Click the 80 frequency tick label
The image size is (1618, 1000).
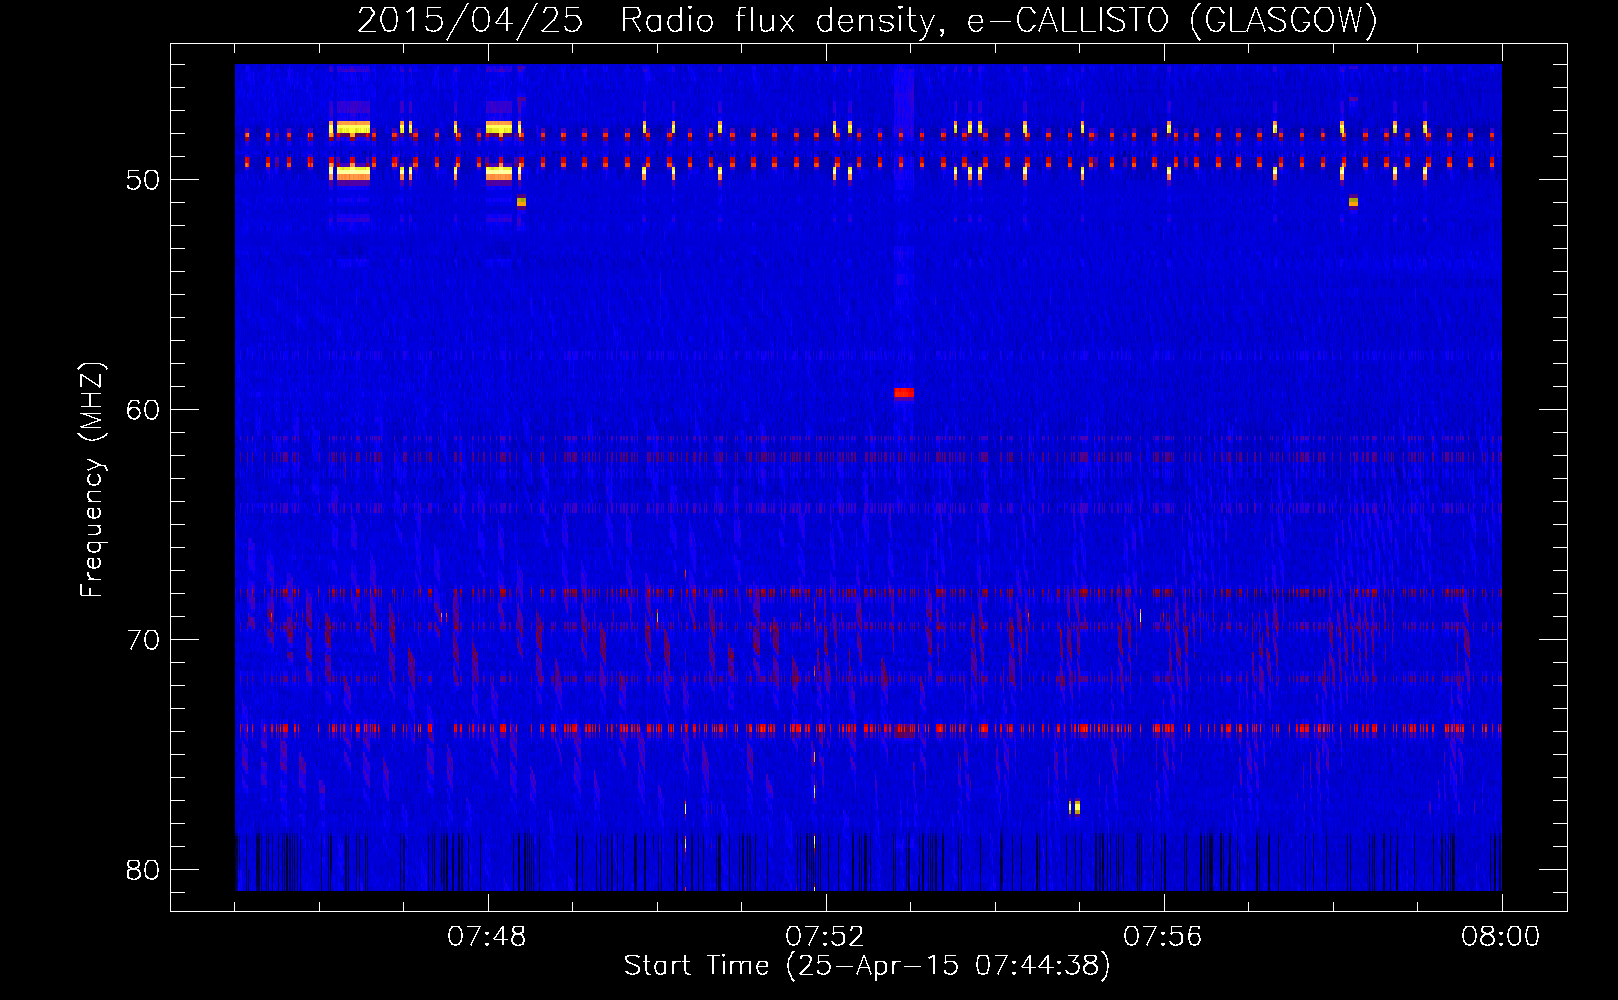(x=143, y=870)
